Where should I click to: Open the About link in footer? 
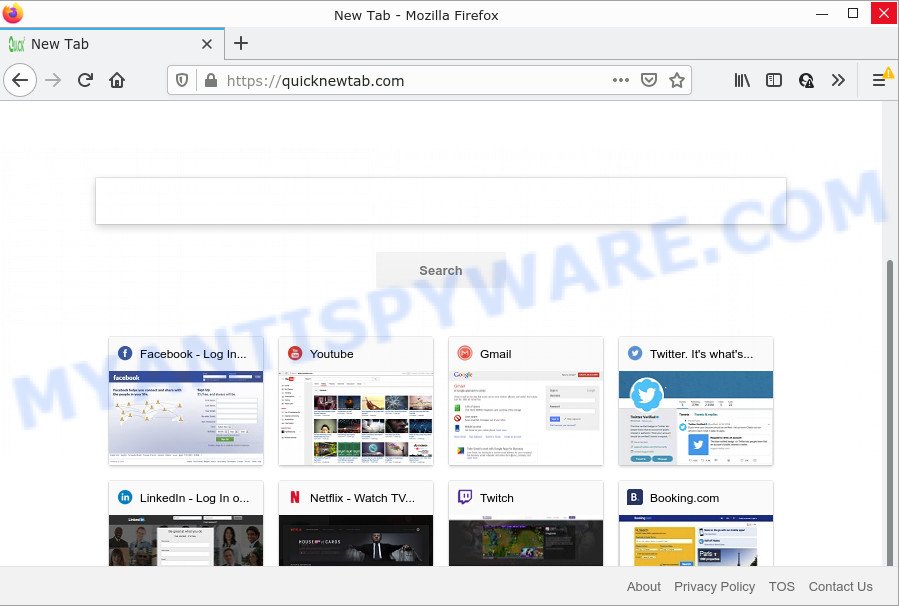point(643,587)
